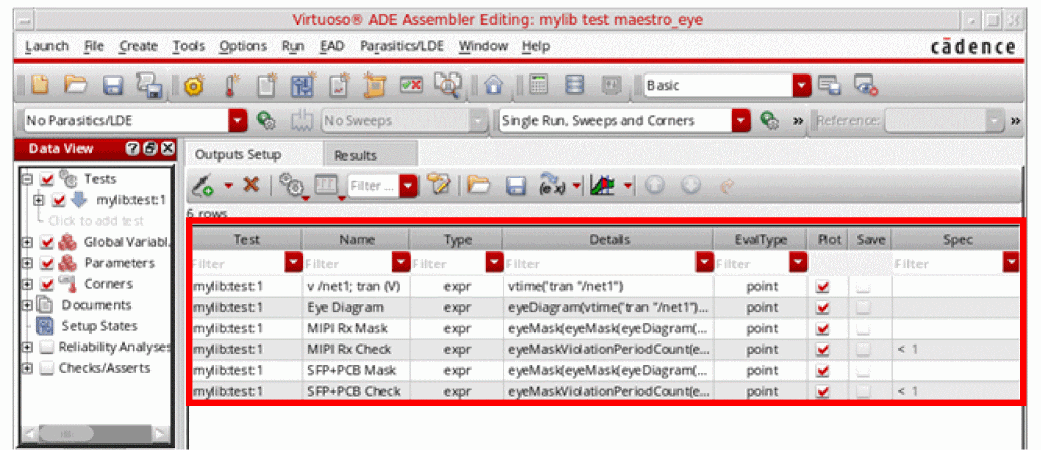Click the help question mark in Data View
The width and height of the screenshot is (1041, 450).
click(133, 149)
